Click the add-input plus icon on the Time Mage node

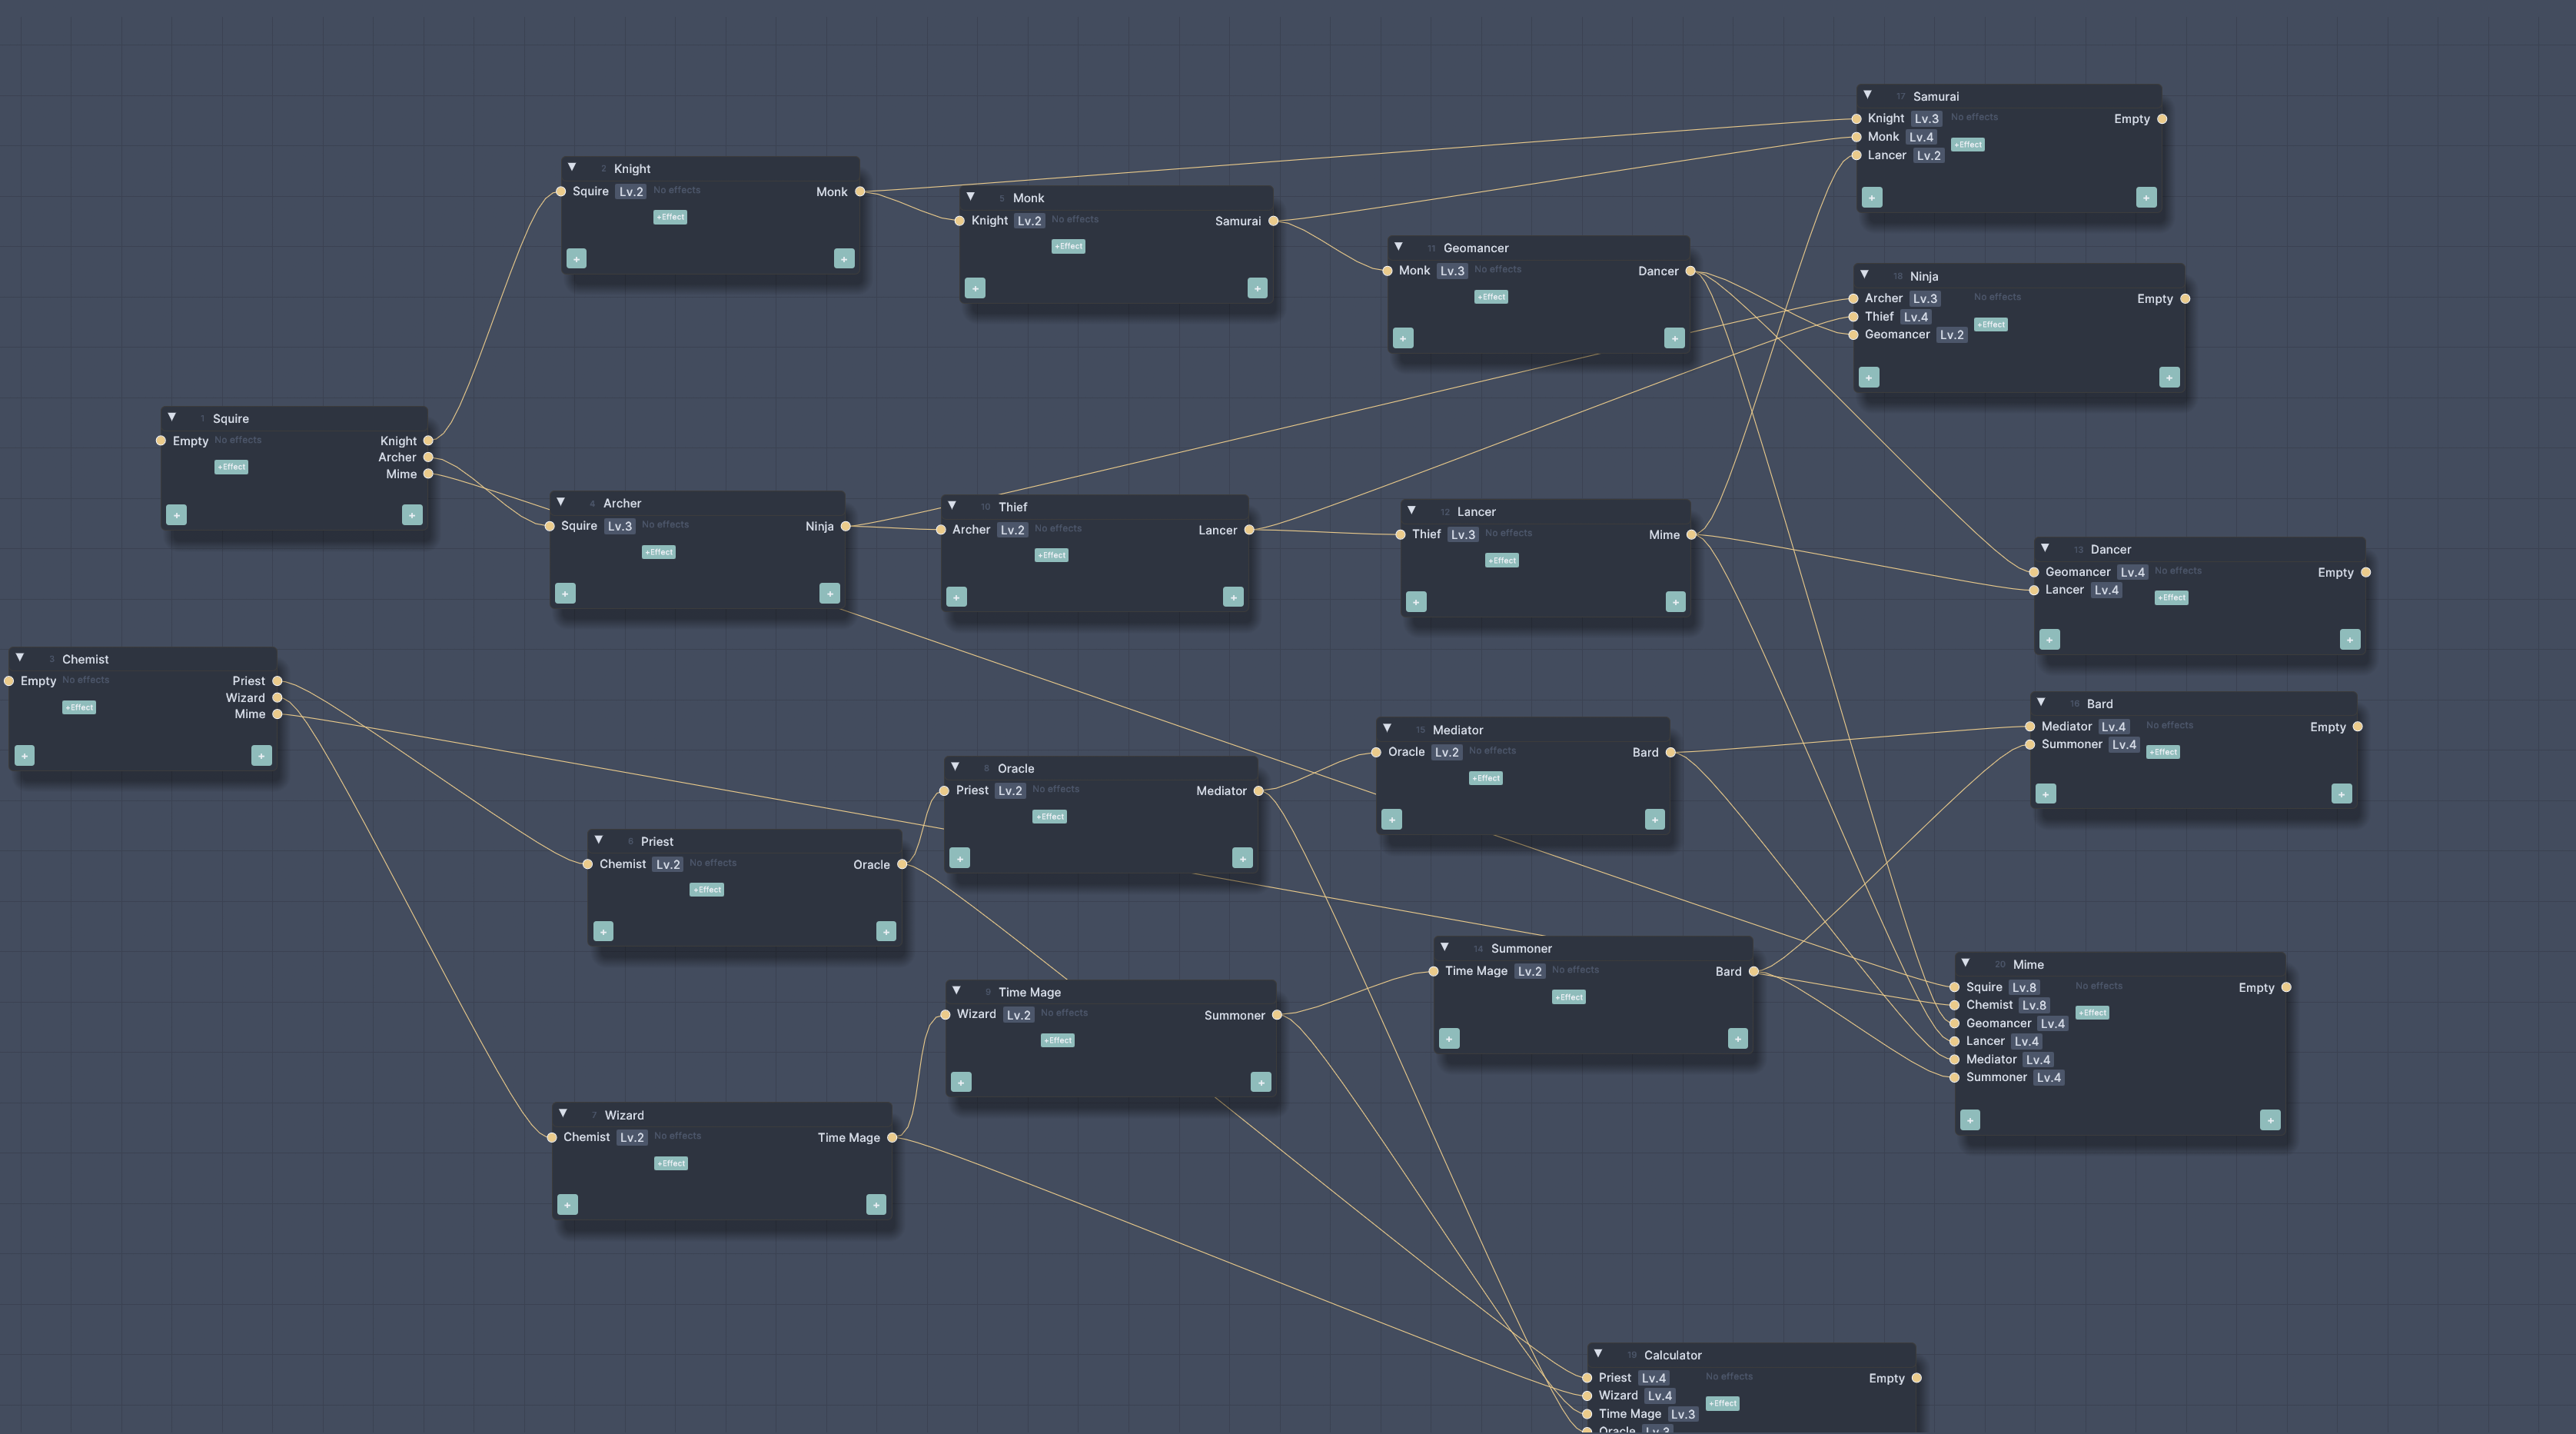click(x=960, y=1081)
